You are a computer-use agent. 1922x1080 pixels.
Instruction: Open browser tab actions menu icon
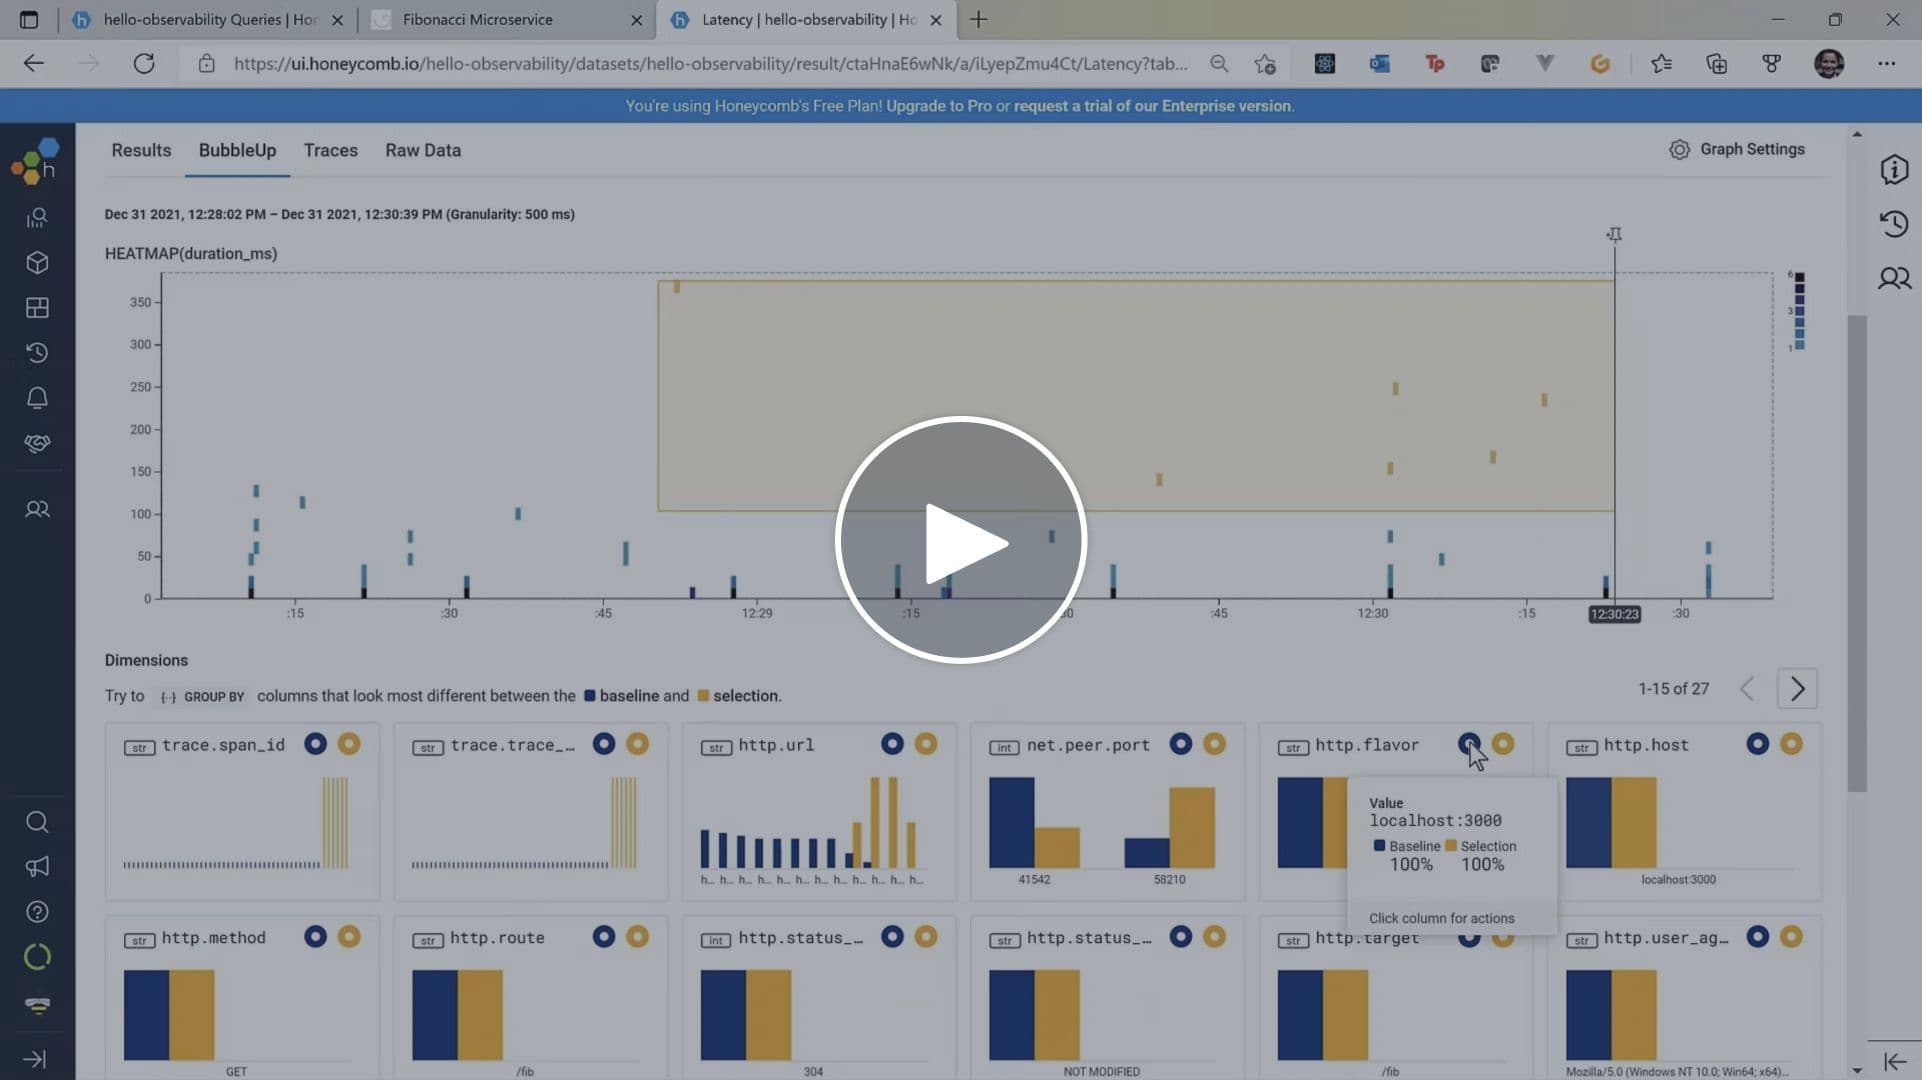point(29,19)
